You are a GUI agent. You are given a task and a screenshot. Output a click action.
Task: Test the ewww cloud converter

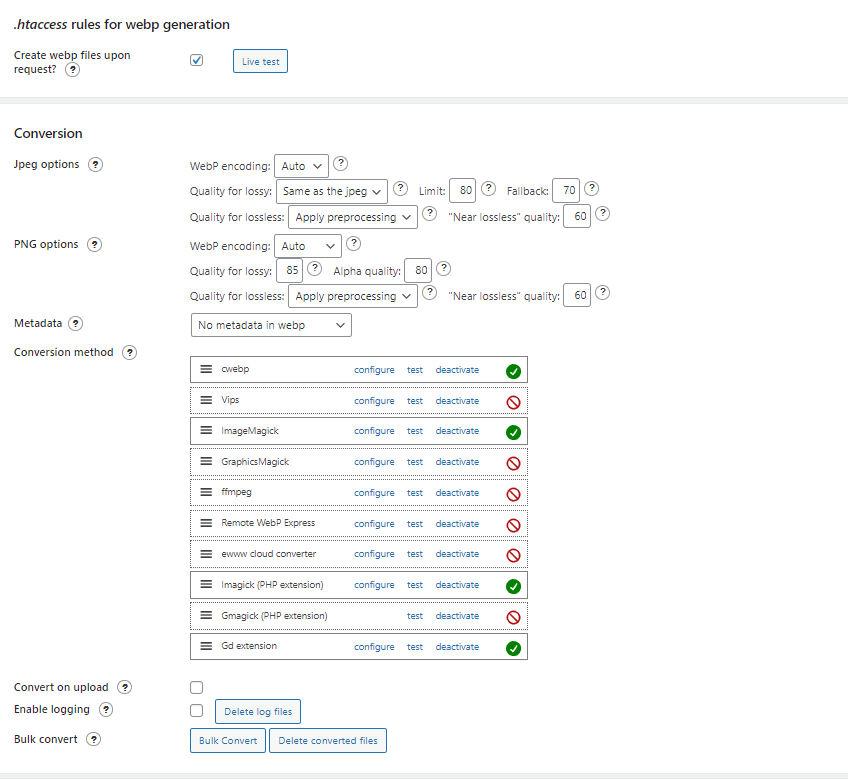tap(415, 554)
